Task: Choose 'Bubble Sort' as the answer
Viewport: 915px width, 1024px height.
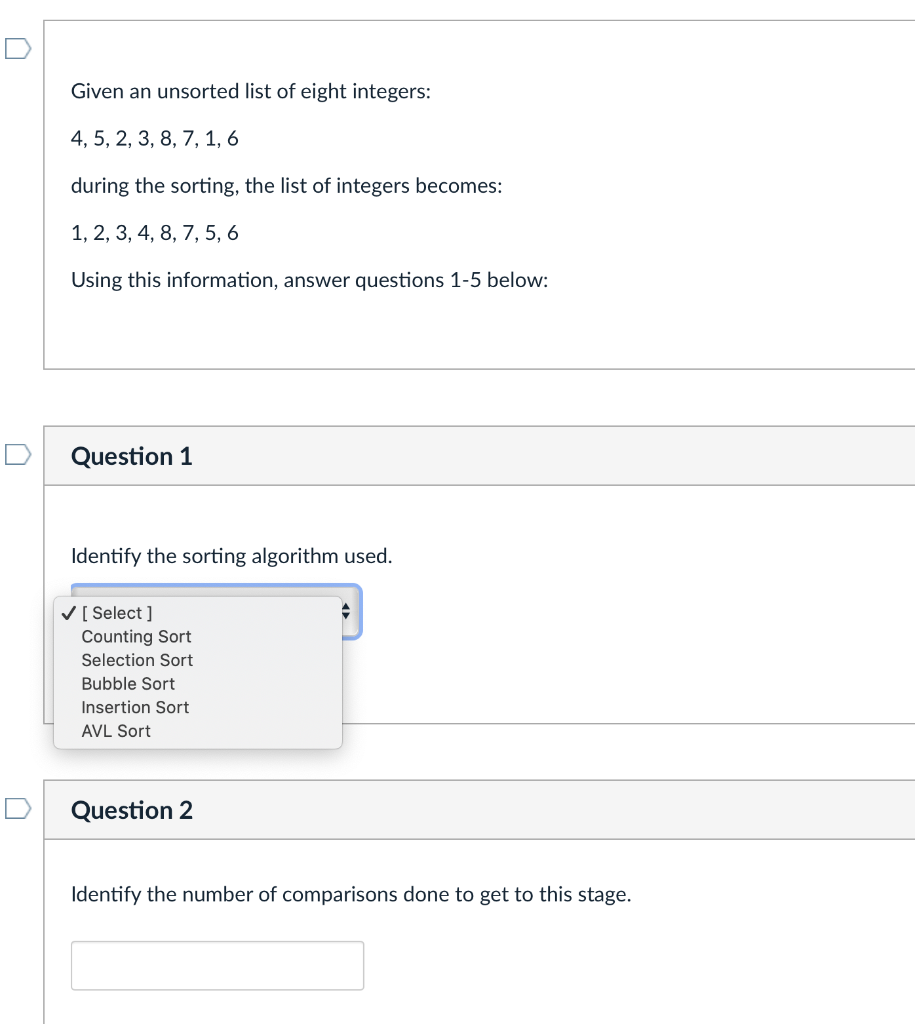Action: point(128,684)
